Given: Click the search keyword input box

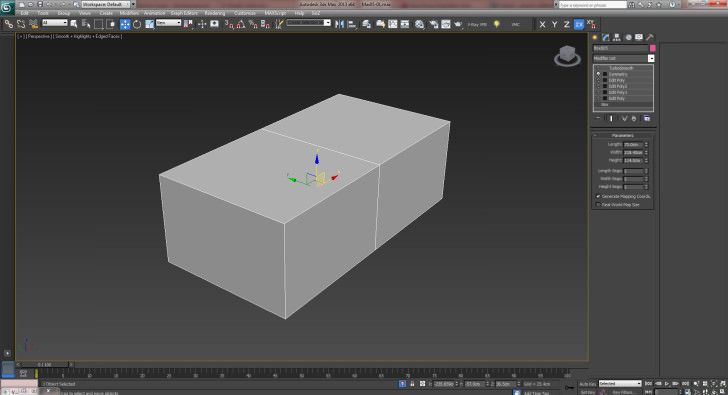Looking at the screenshot, I should pos(592,5).
